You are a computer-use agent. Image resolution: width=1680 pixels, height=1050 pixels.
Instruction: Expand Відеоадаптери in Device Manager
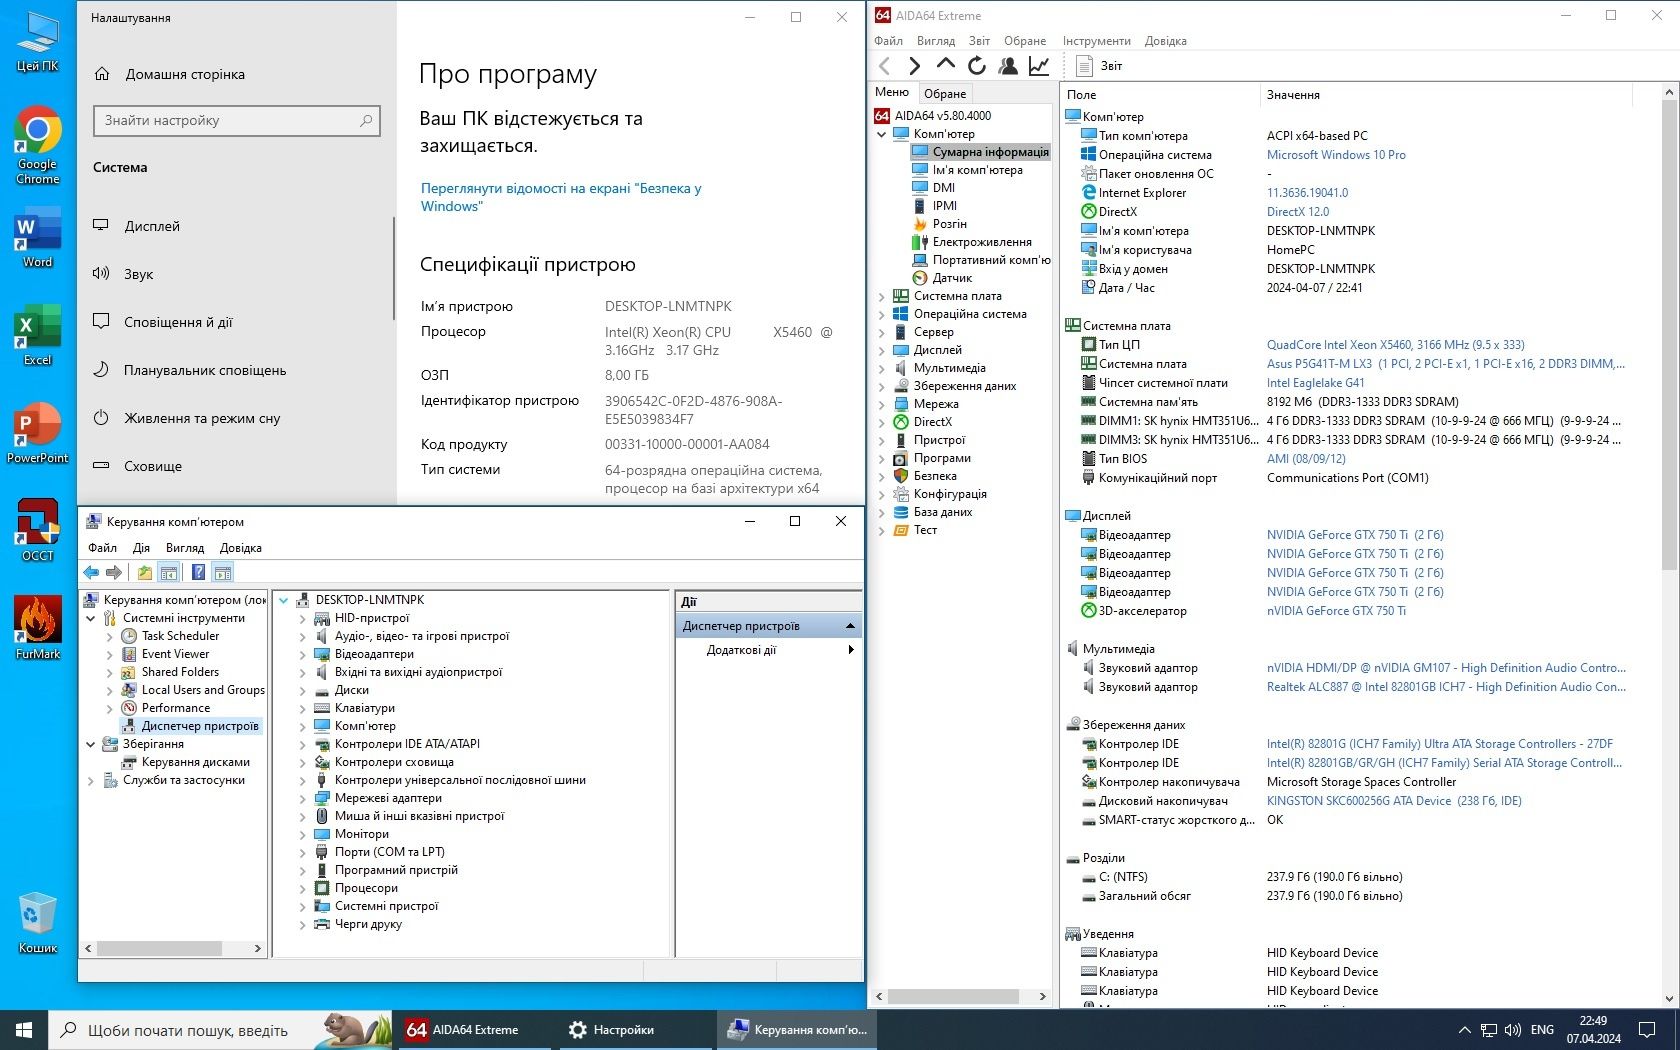coord(302,654)
